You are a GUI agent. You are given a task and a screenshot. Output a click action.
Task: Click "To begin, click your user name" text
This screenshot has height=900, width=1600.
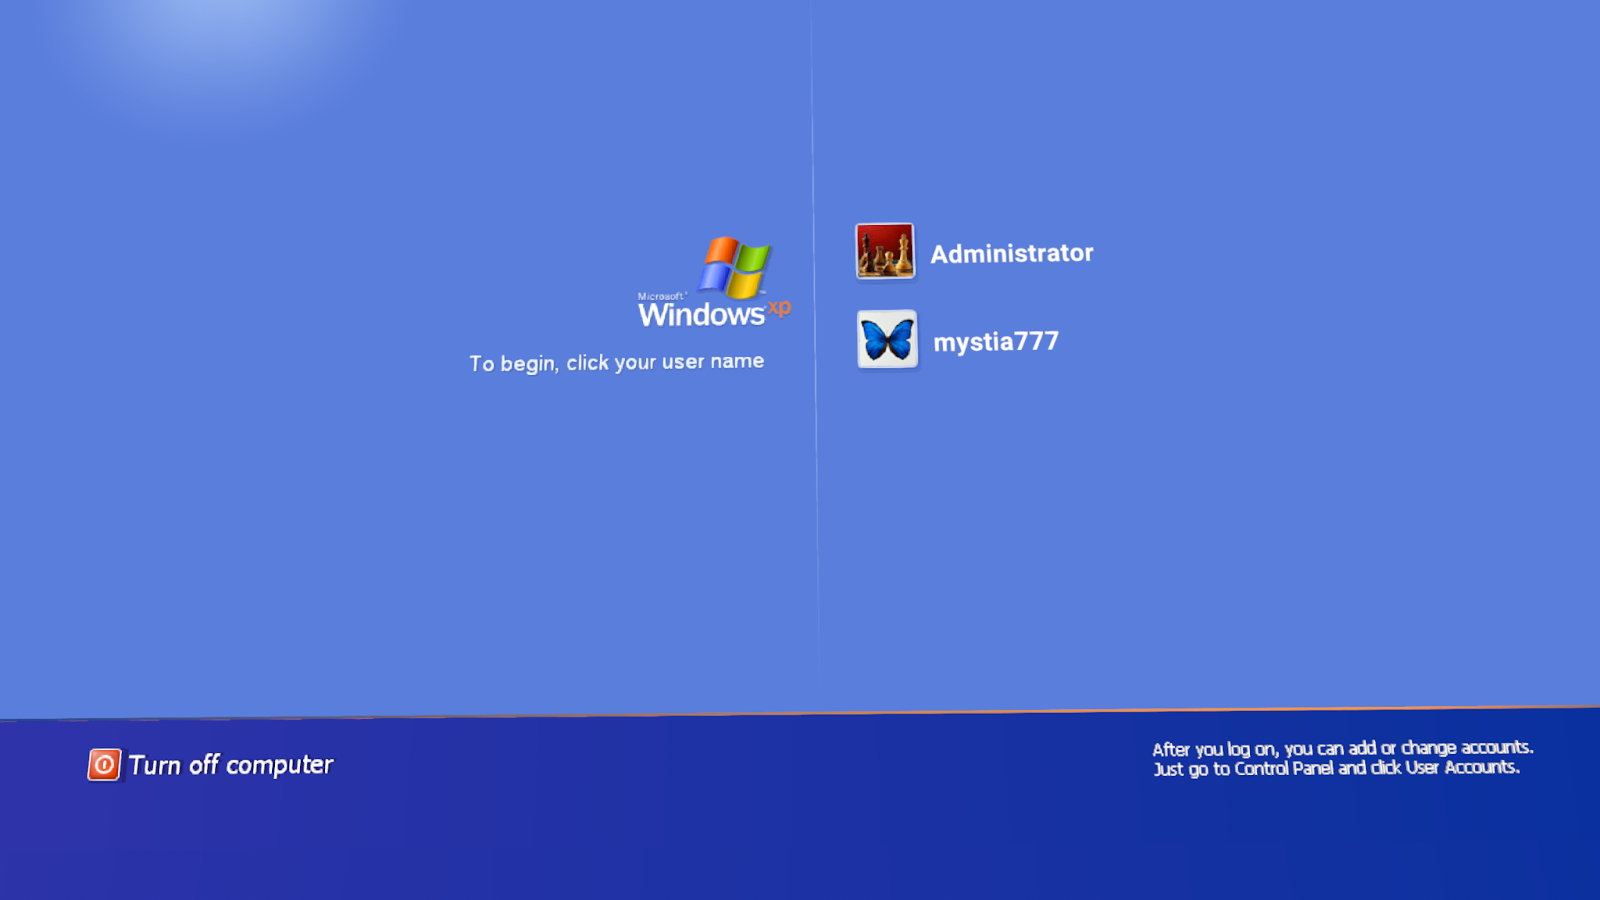click(617, 362)
